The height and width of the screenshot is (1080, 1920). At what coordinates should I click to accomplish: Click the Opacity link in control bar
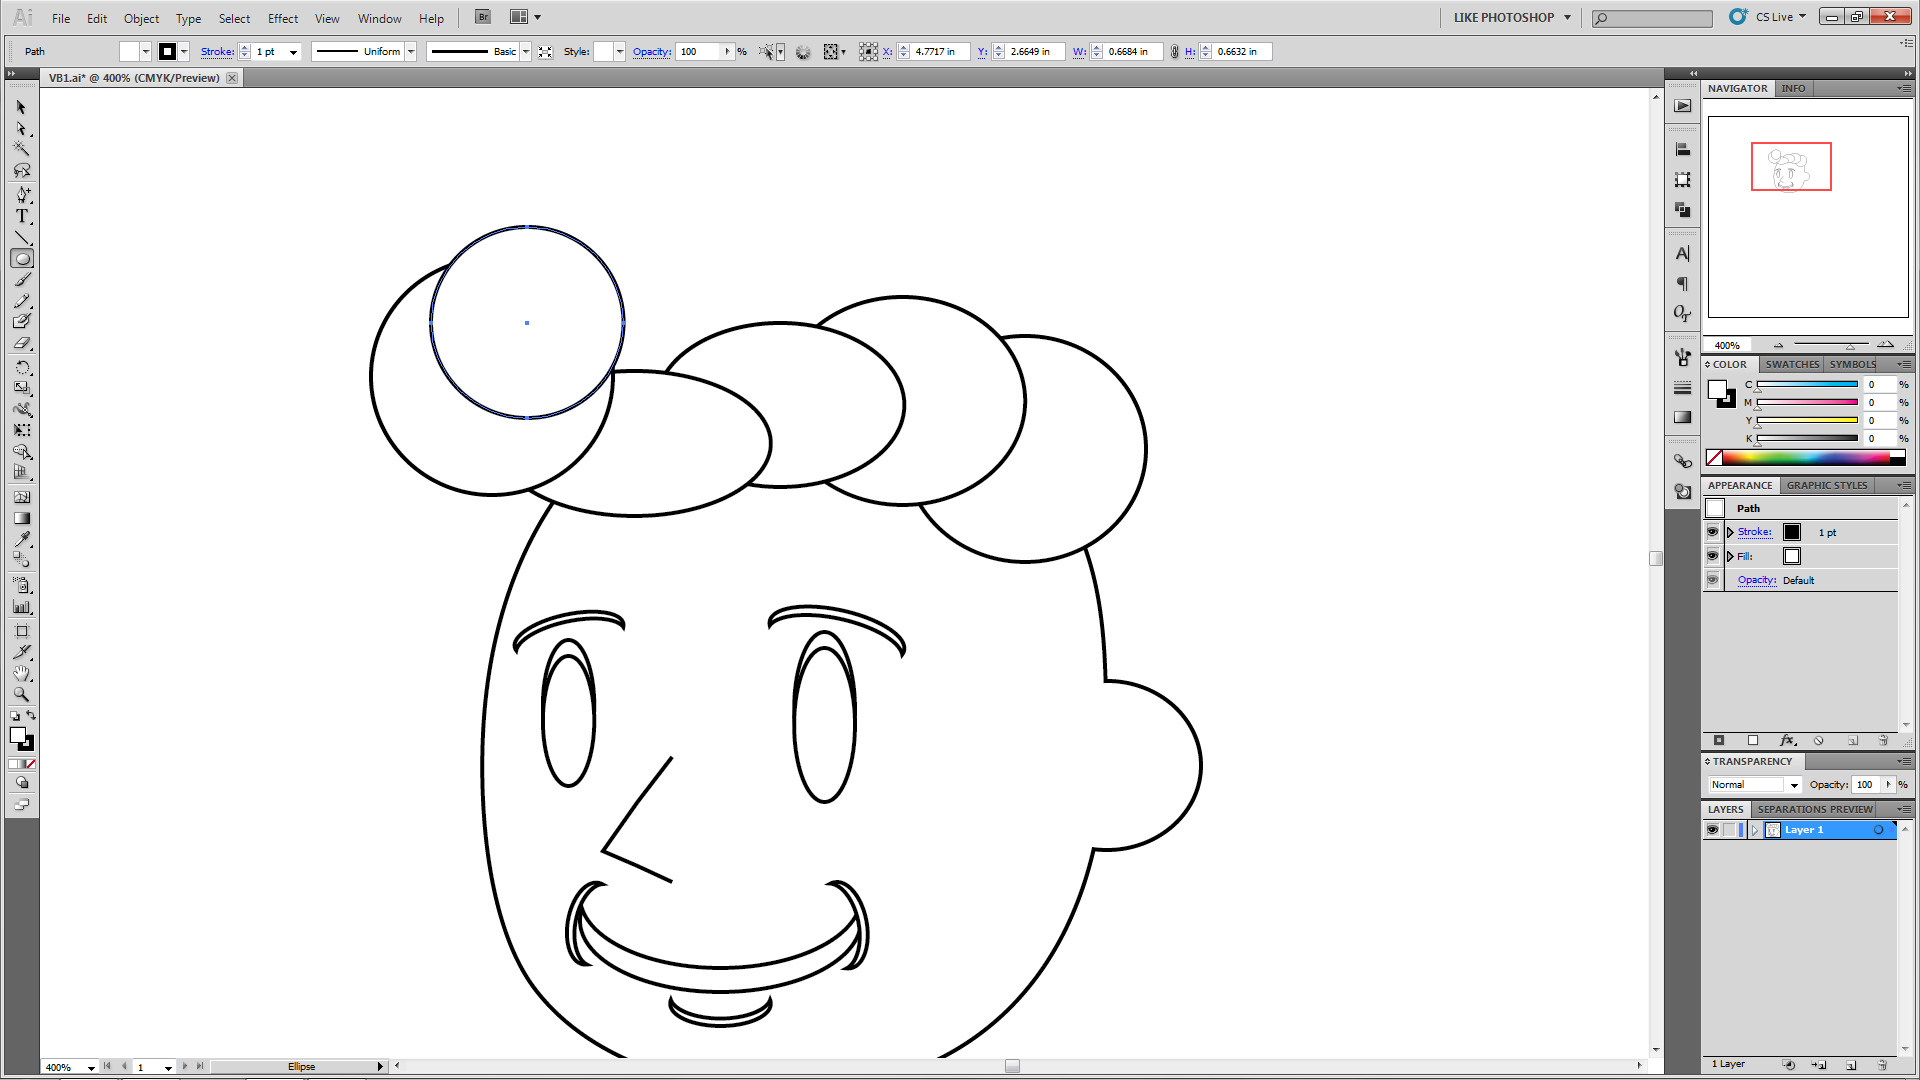click(x=651, y=52)
